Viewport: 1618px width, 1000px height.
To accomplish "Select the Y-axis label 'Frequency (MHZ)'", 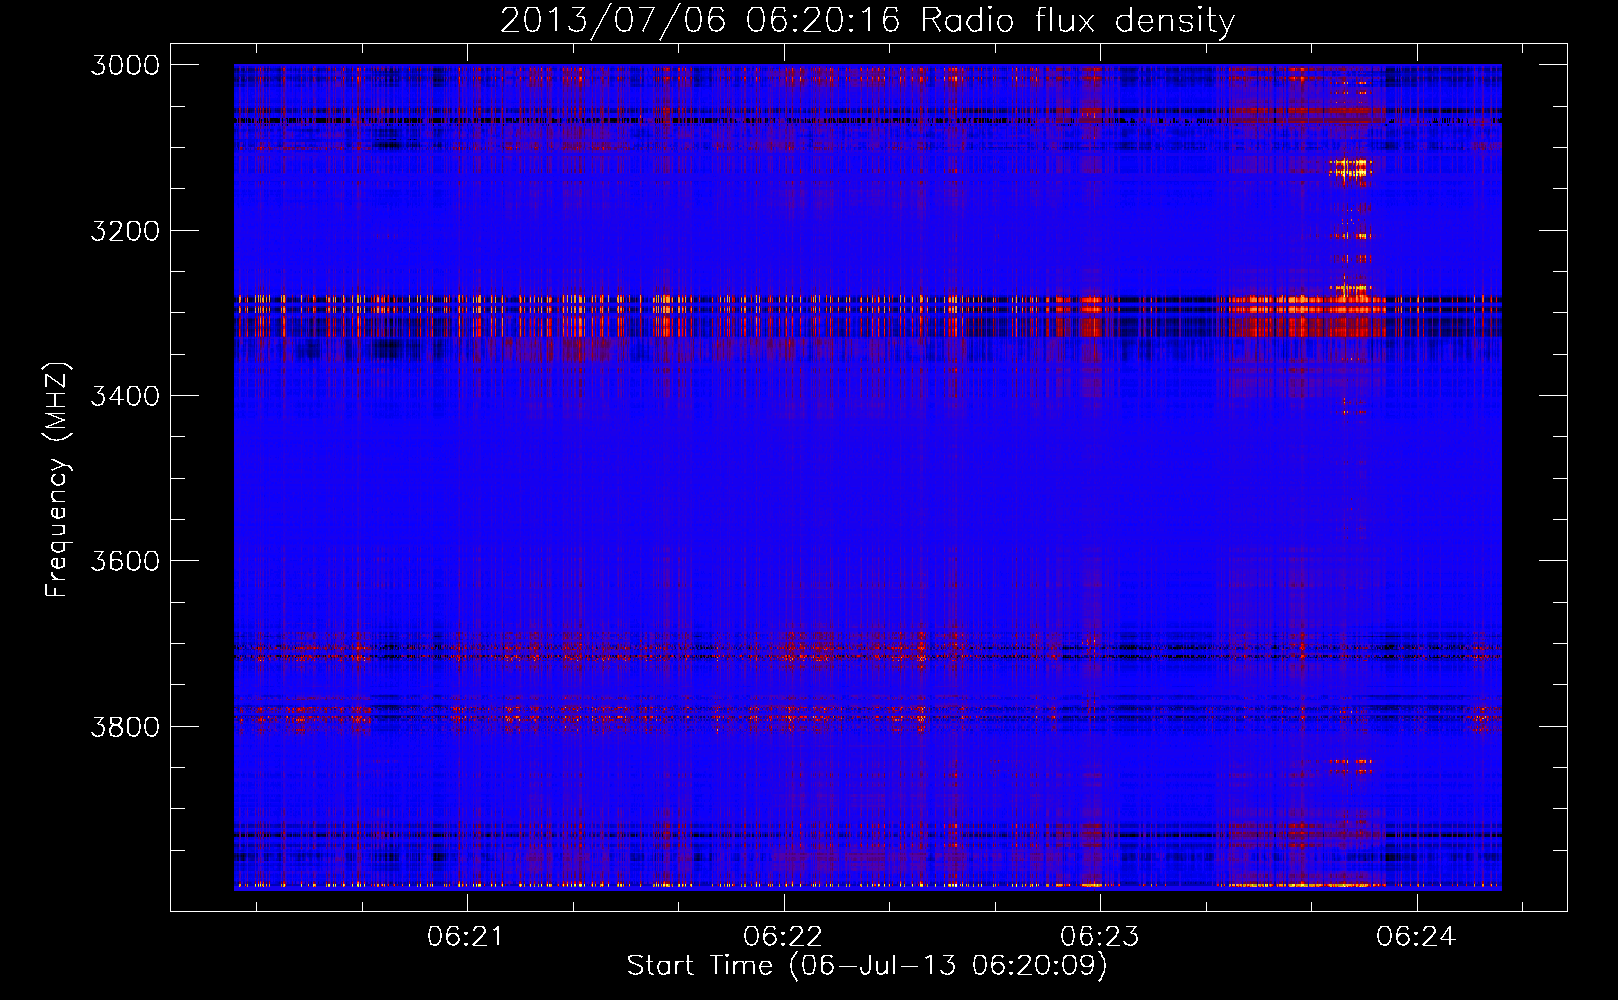I will [x=57, y=480].
